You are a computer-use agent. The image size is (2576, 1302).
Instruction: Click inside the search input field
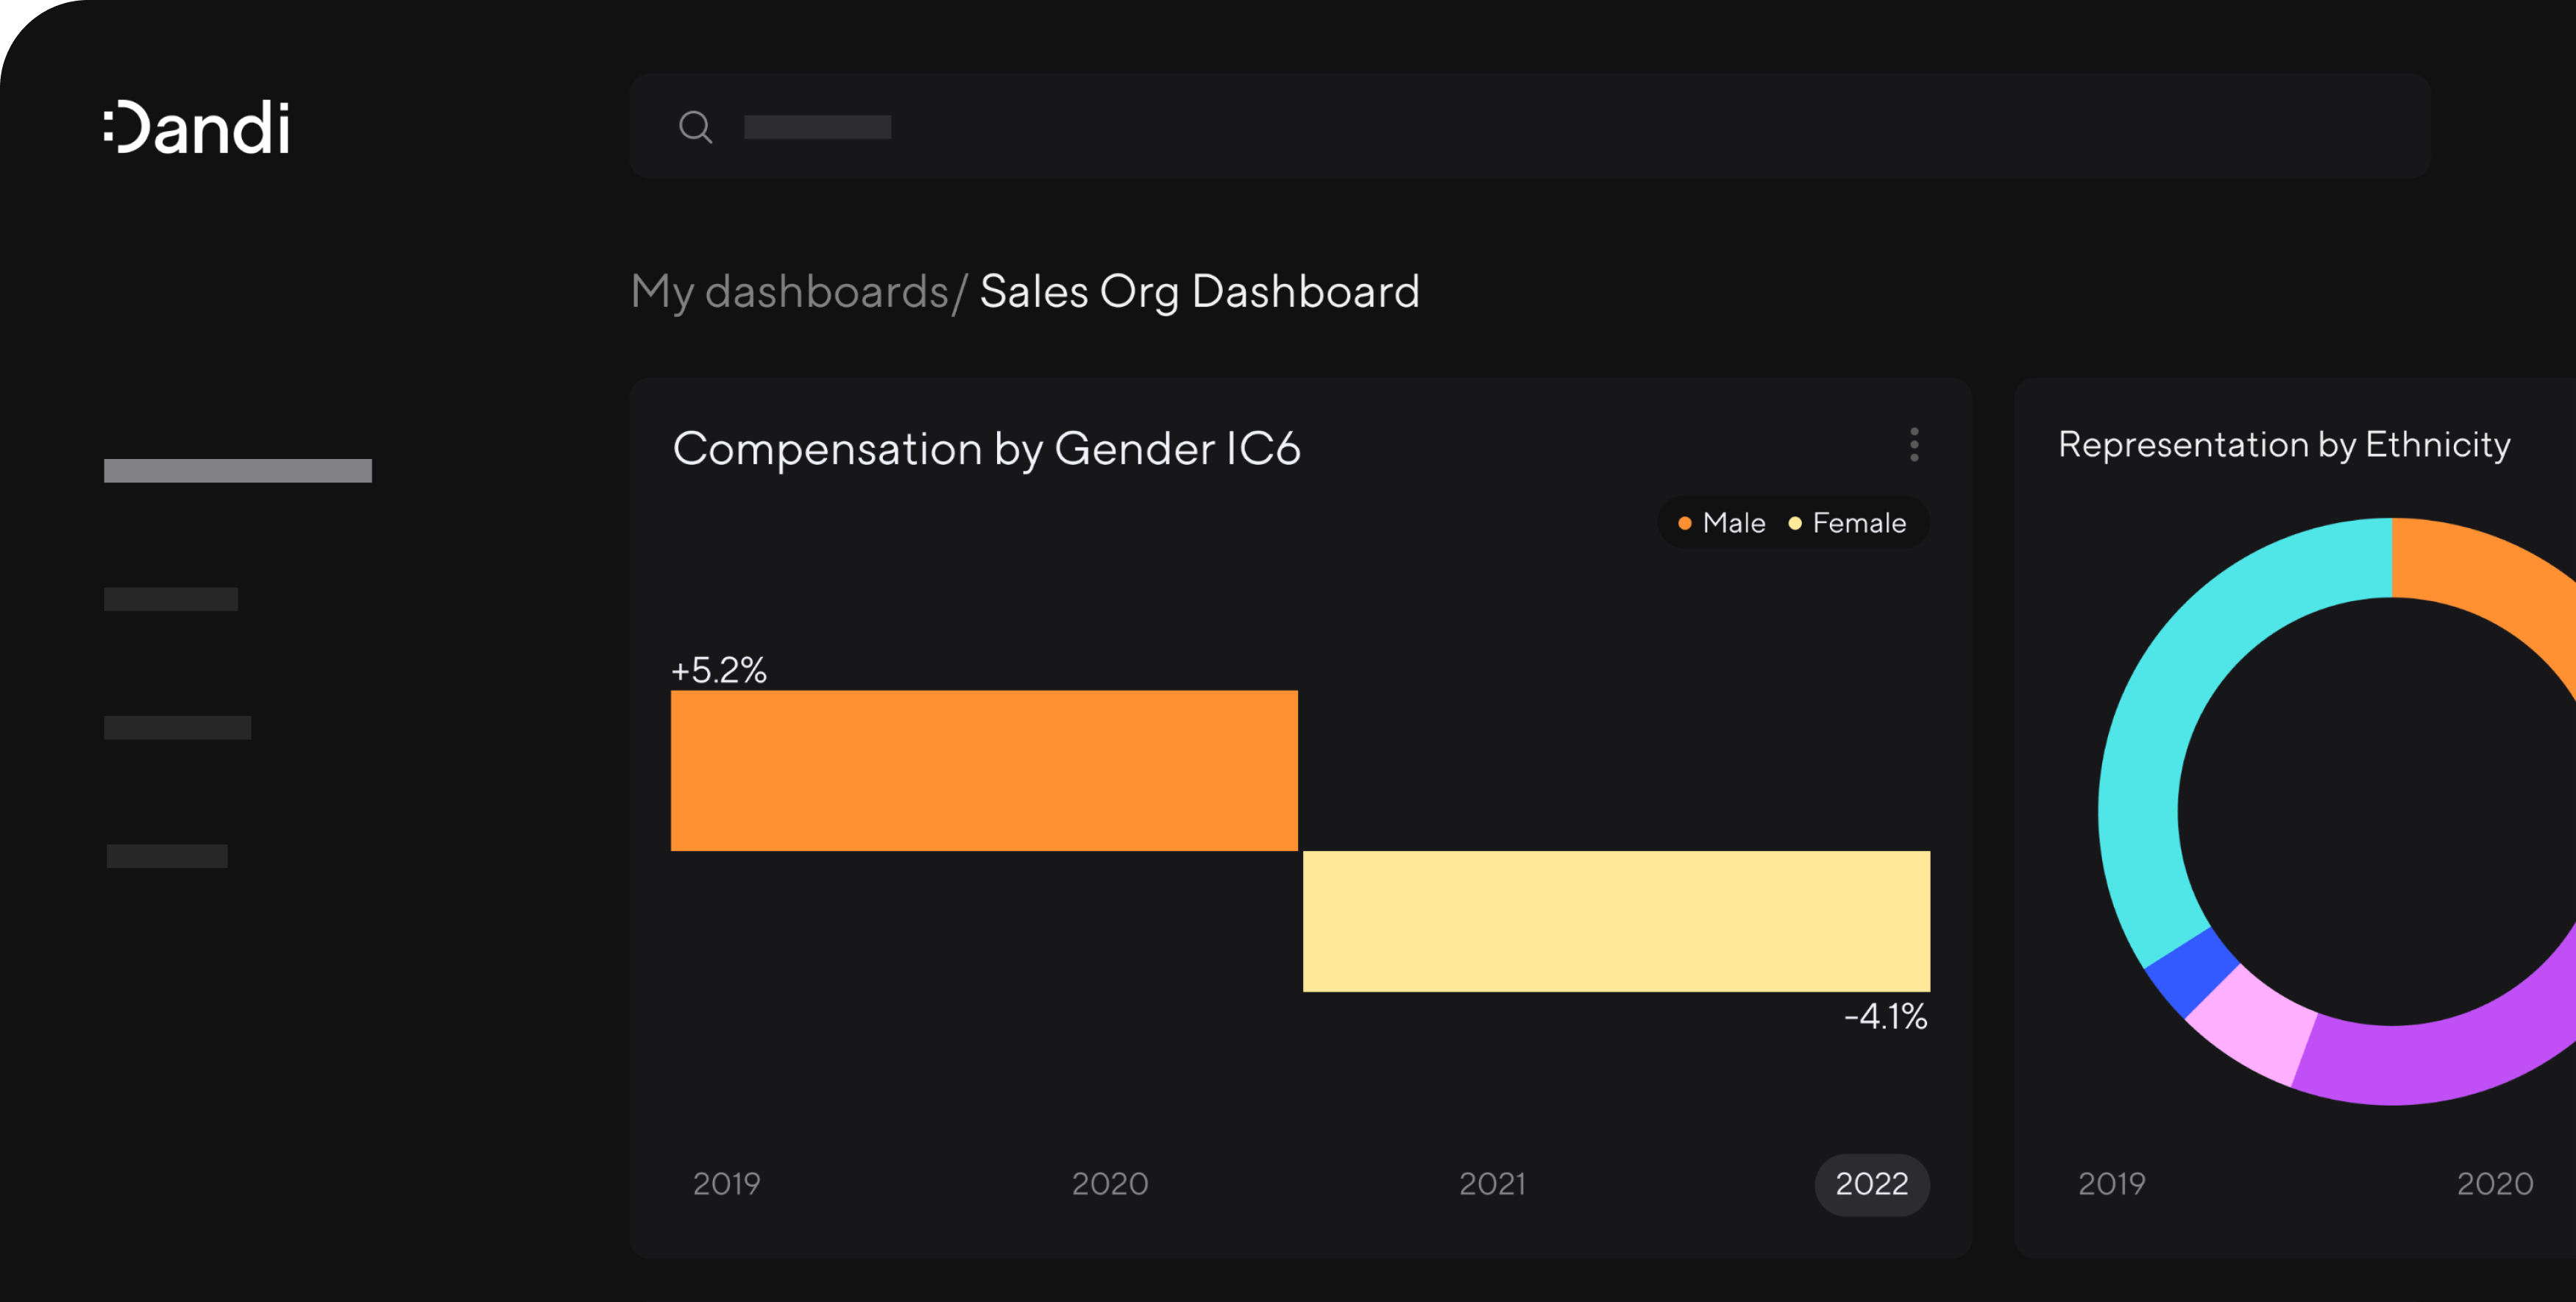click(x=1500, y=127)
